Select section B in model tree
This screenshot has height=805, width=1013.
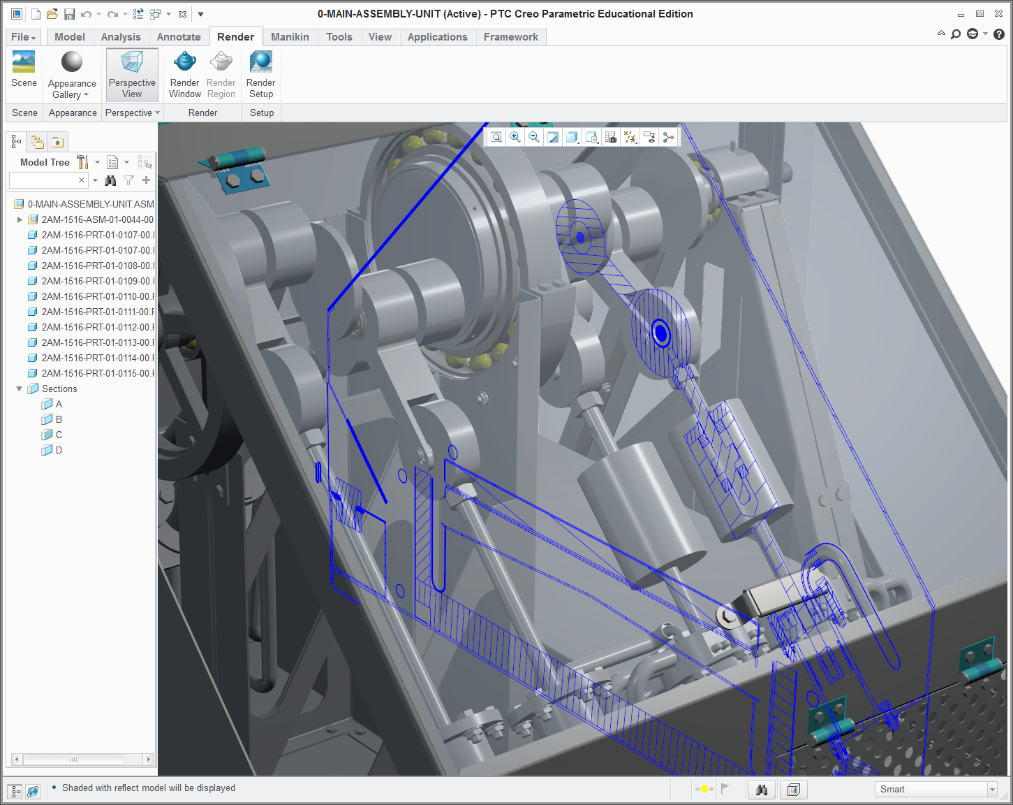[58, 419]
